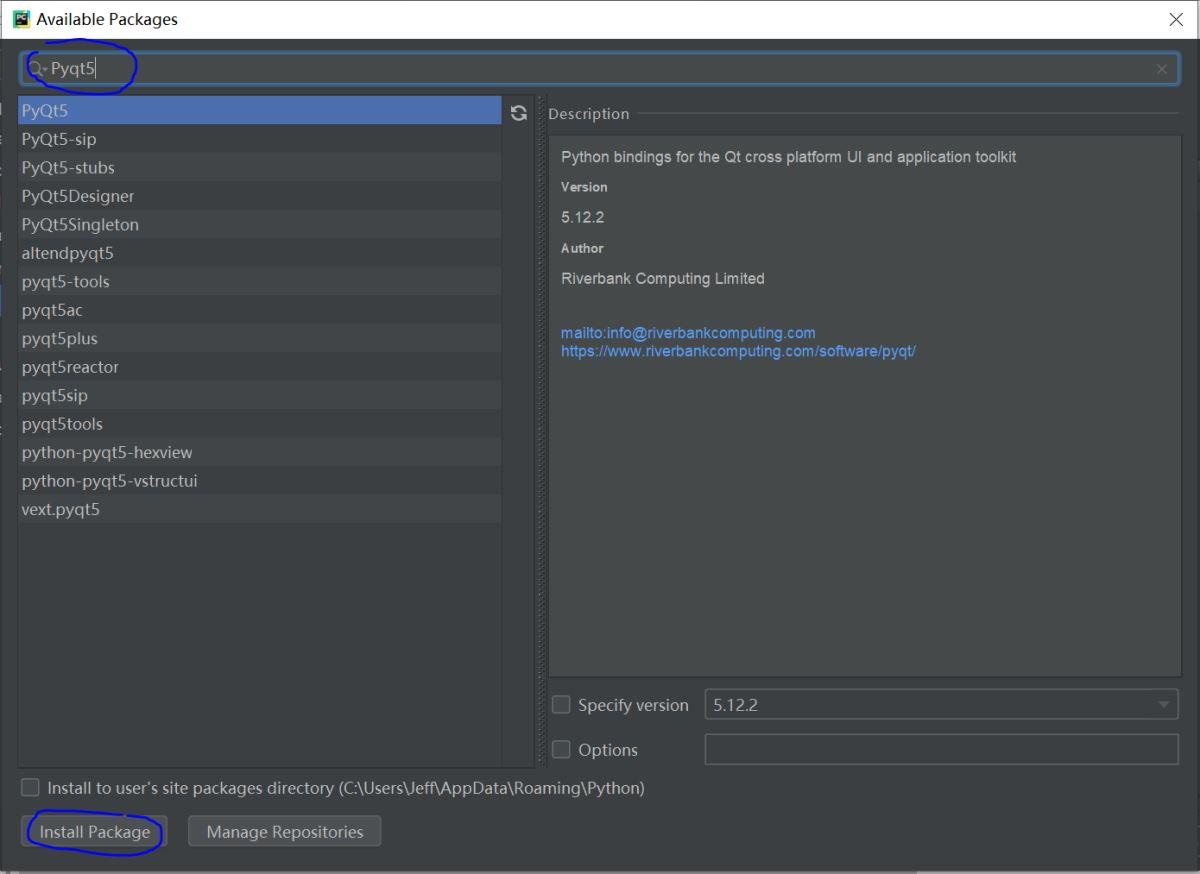Click the search magnifier icon

[x=36, y=69]
